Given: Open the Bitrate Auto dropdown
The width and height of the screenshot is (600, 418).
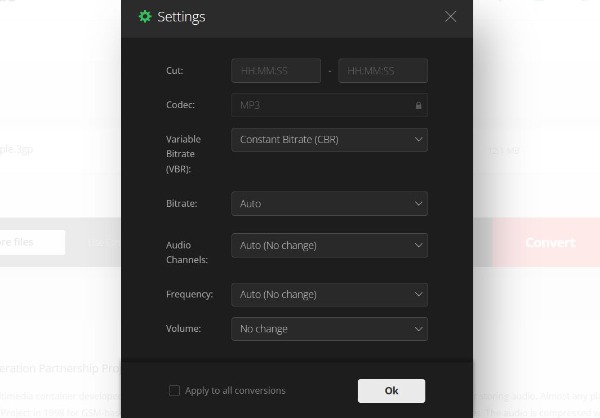Looking at the screenshot, I should (x=329, y=204).
